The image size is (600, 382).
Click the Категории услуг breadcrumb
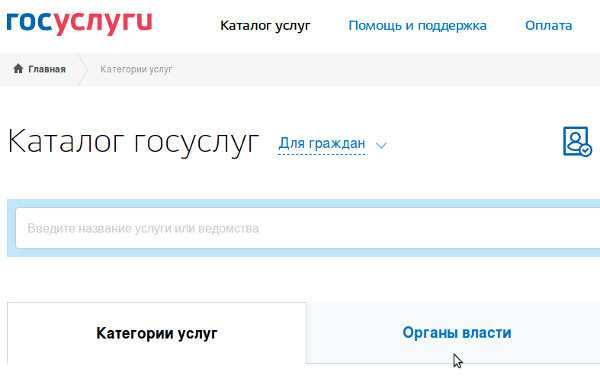tap(136, 69)
